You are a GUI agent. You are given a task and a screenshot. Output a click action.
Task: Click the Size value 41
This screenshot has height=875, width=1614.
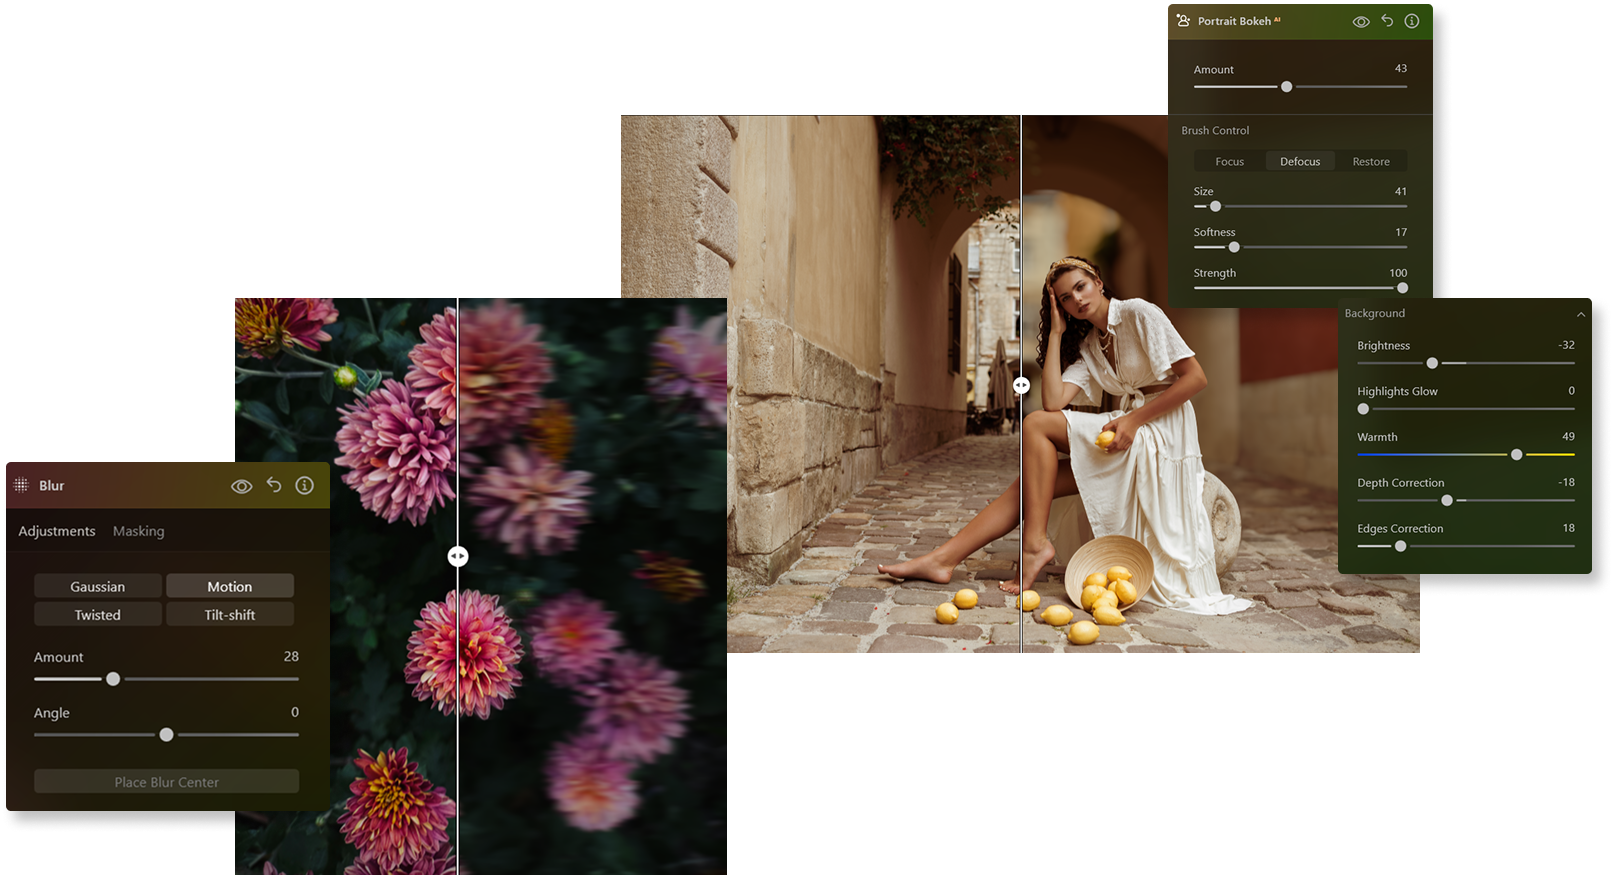(1401, 191)
